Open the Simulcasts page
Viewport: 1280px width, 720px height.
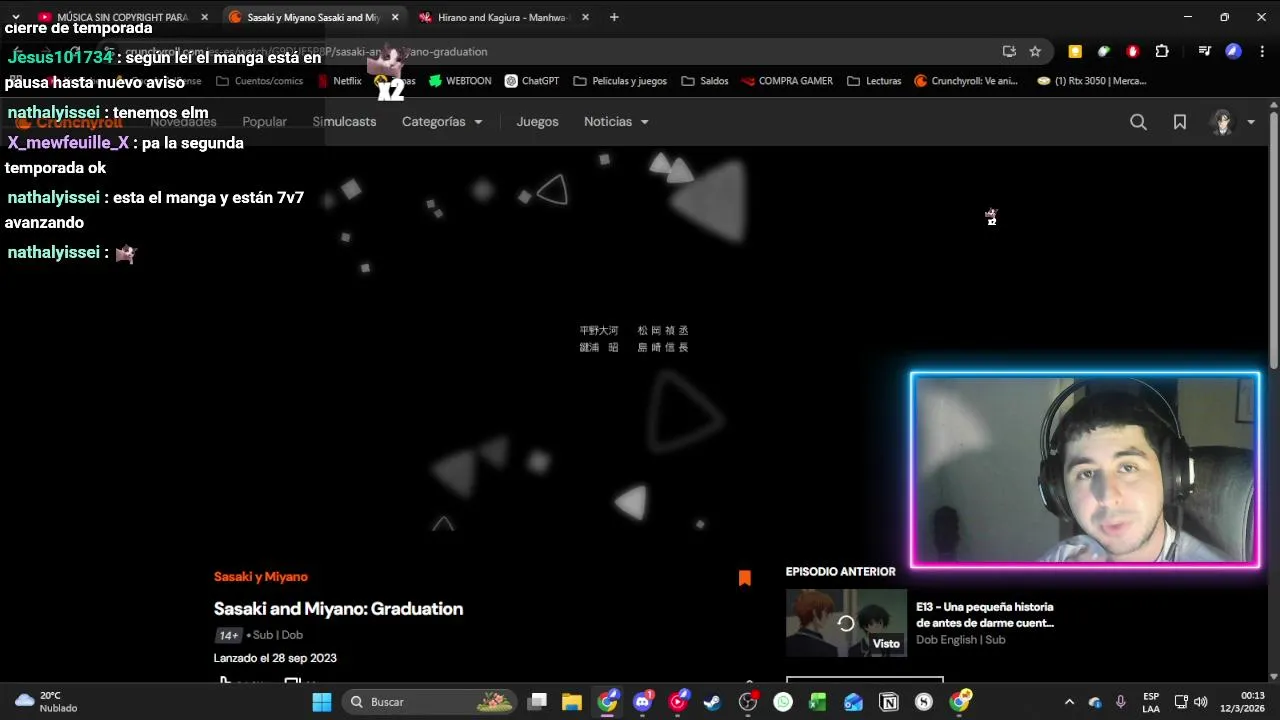pyautogui.click(x=344, y=122)
